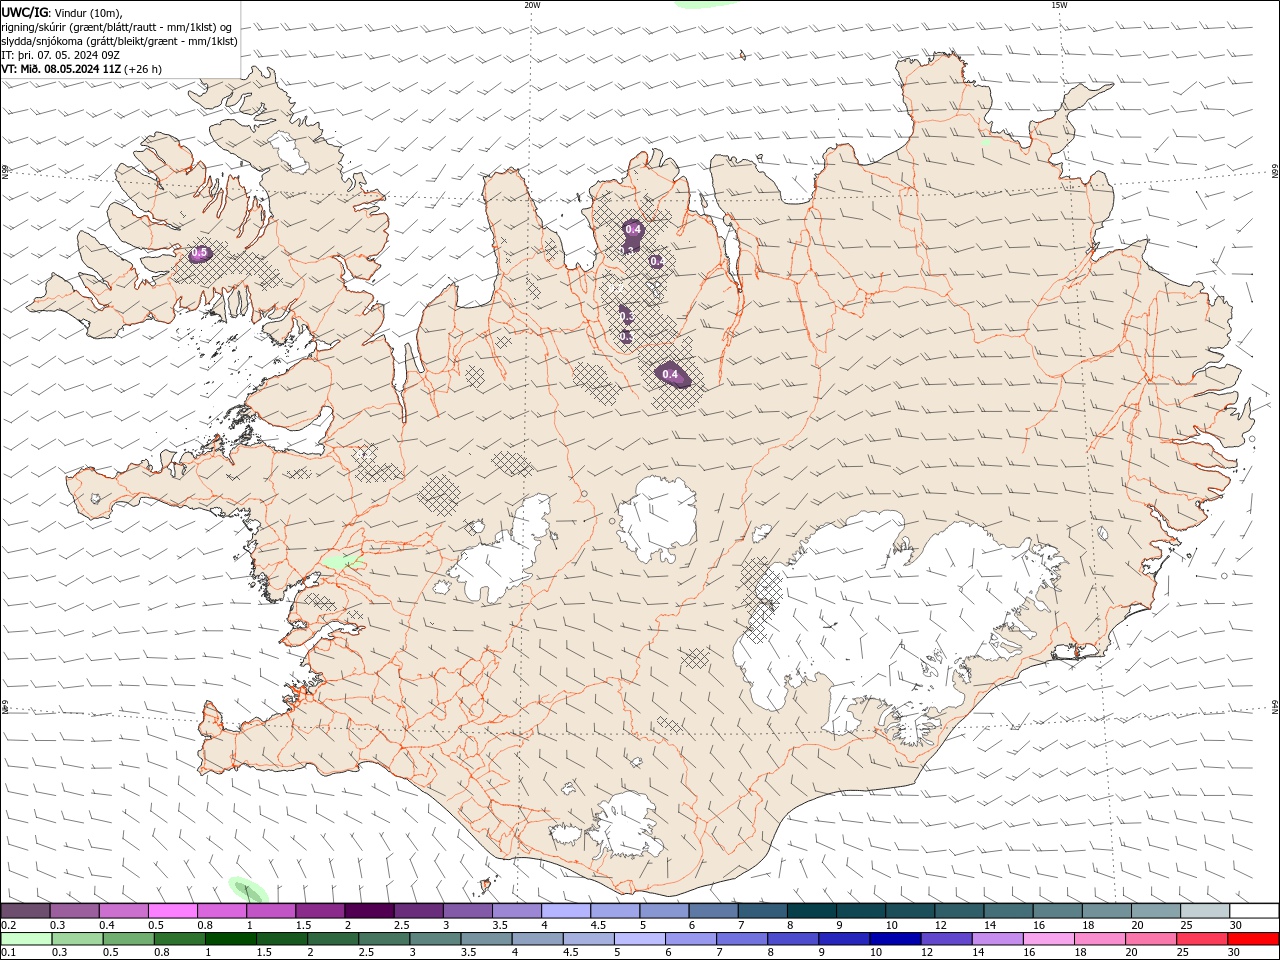Click the 'slydda/snjókoma' description line
Viewport: 1280px width, 960px height.
click(120, 41)
